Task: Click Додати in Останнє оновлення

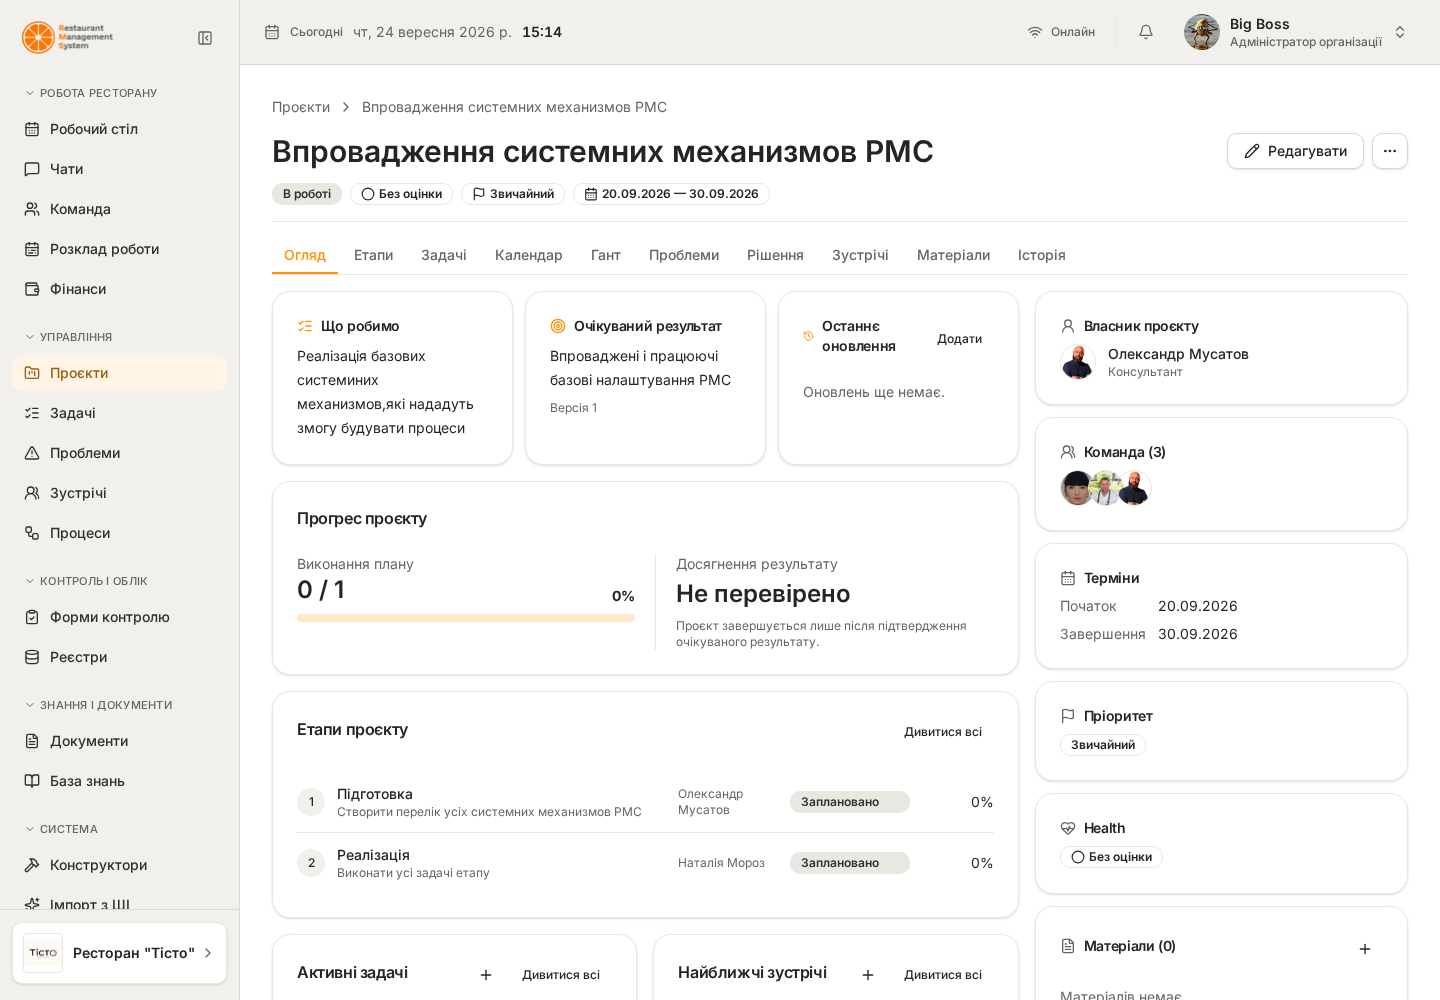Action: (960, 339)
